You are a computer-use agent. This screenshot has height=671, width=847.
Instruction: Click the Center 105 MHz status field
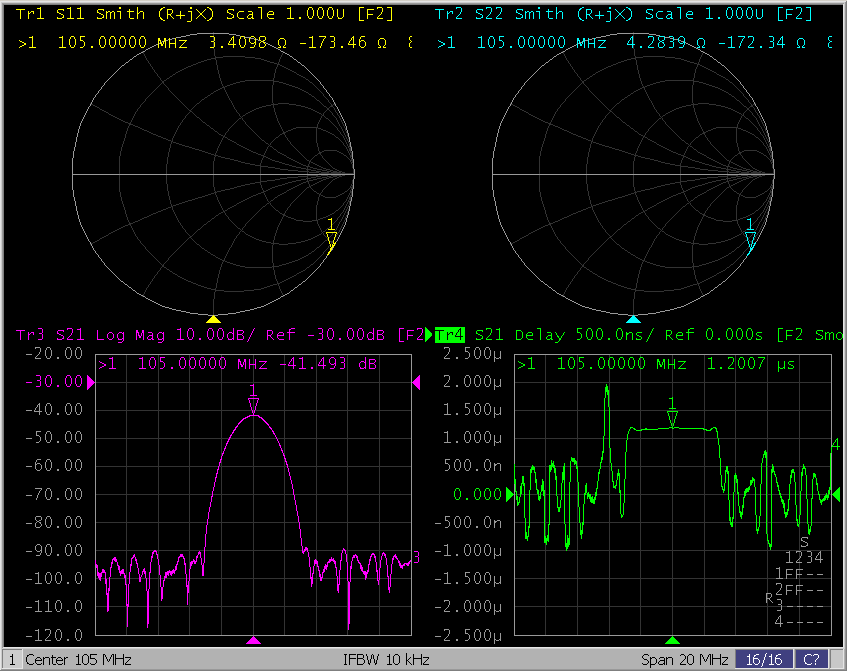[x=78, y=661]
